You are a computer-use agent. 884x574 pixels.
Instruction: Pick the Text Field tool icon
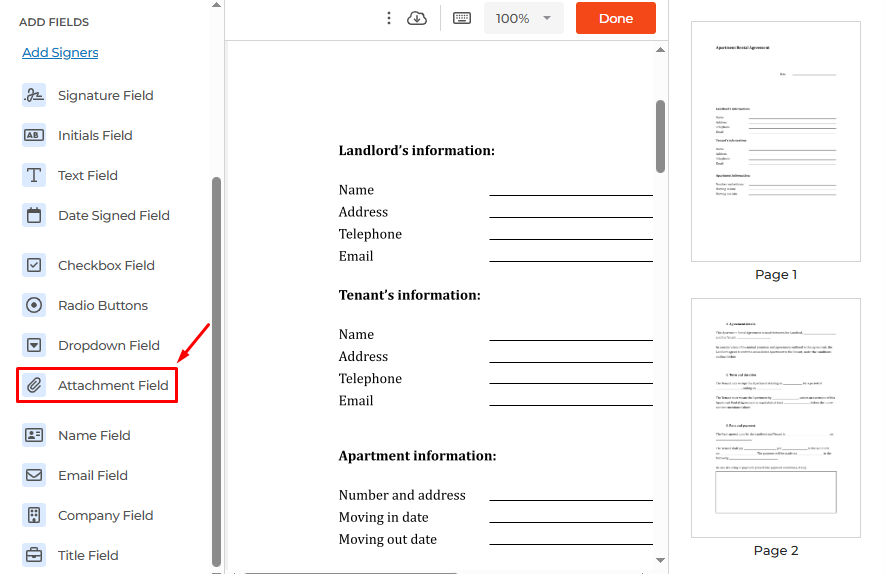click(34, 175)
